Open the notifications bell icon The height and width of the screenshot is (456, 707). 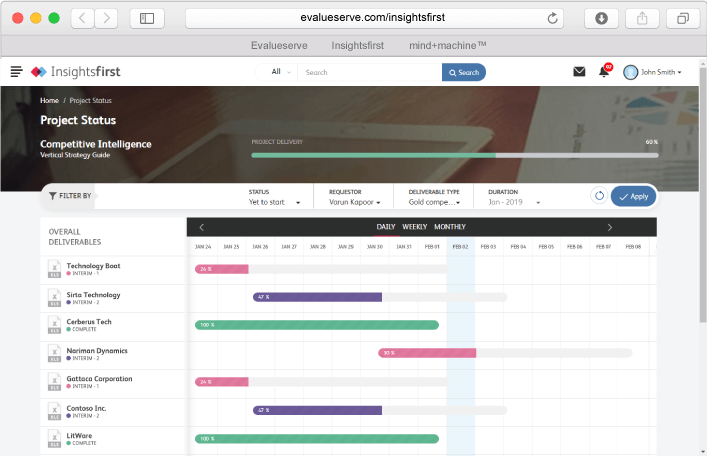pos(604,72)
